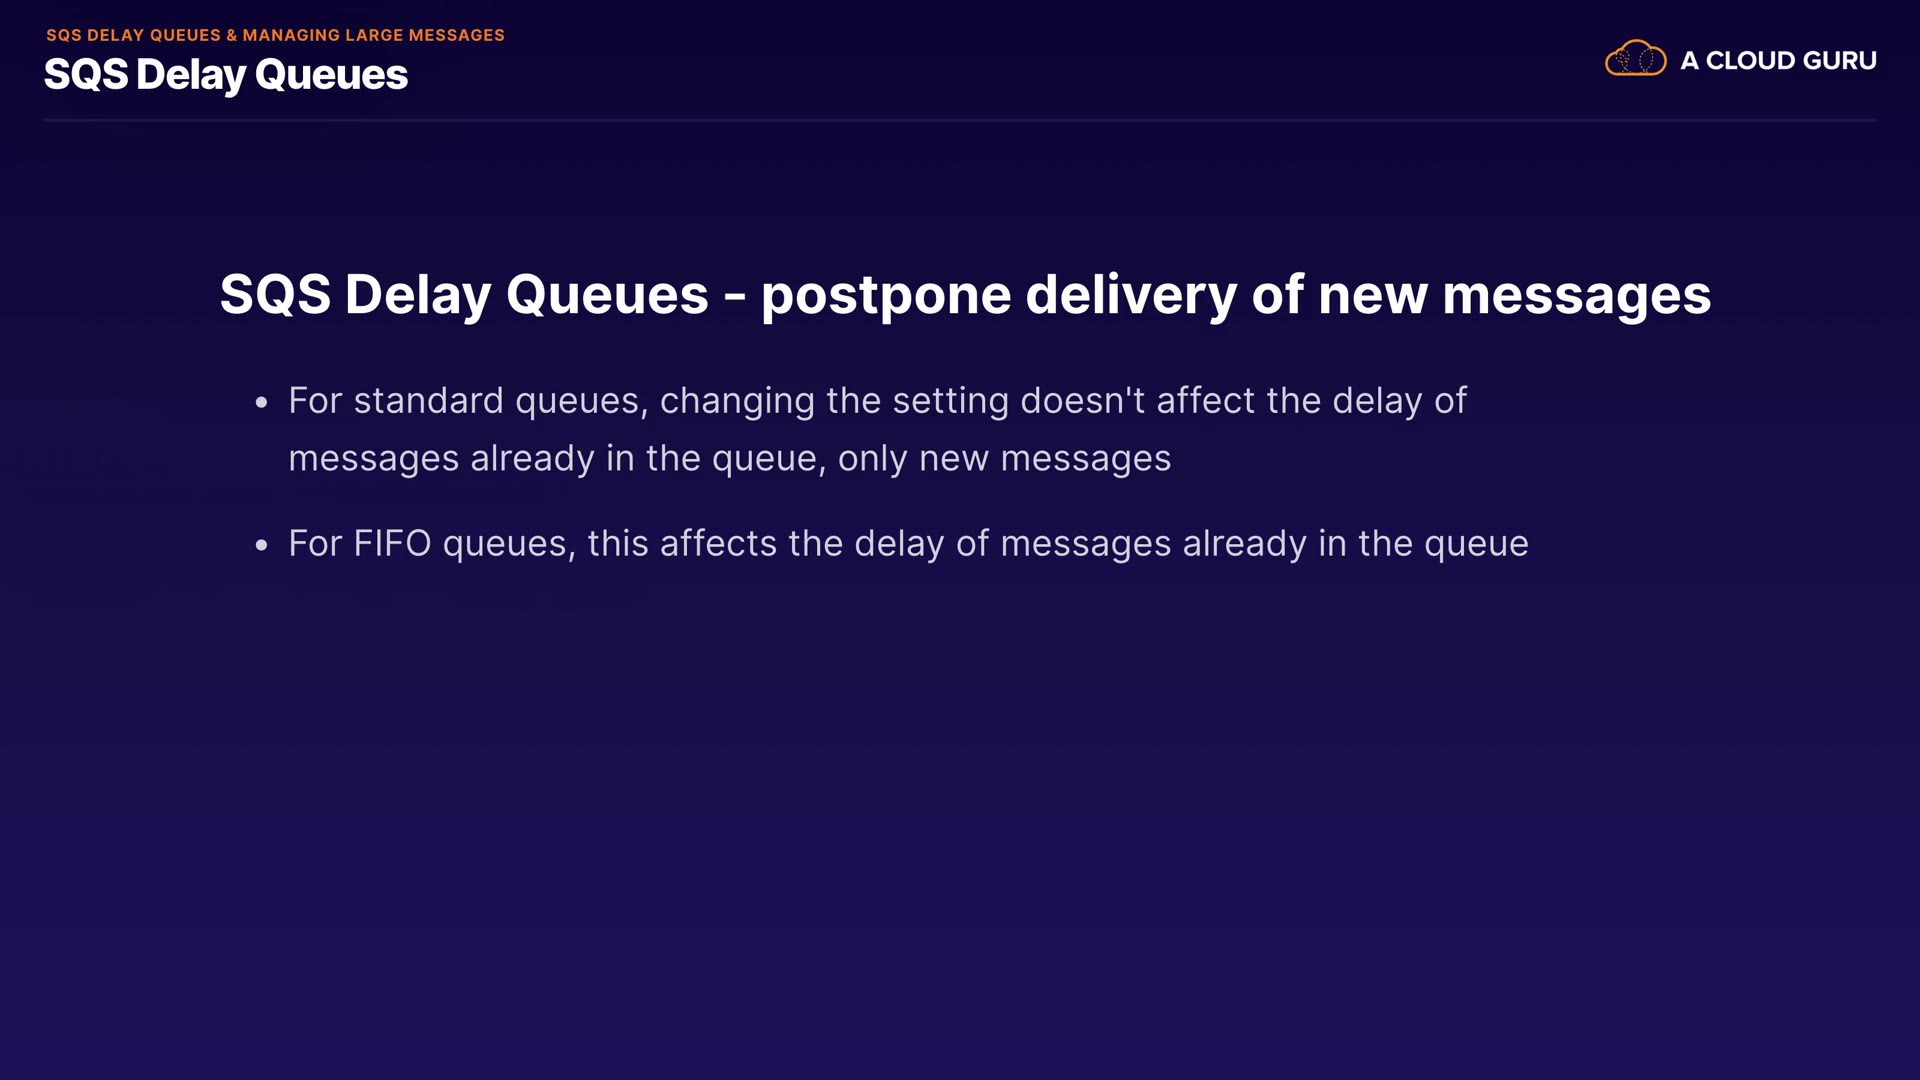Click 'only new messages' in the first bullet
Viewport: 1920px width, 1080px height.
[1004, 458]
